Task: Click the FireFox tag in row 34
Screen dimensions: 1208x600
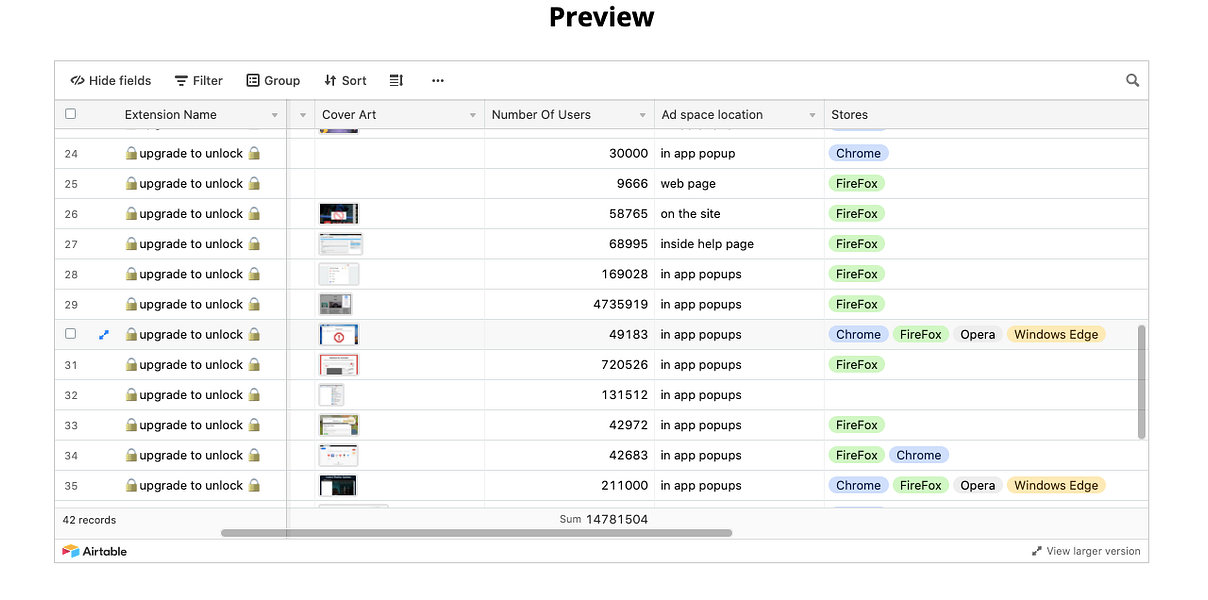Action: pyautogui.click(x=857, y=455)
